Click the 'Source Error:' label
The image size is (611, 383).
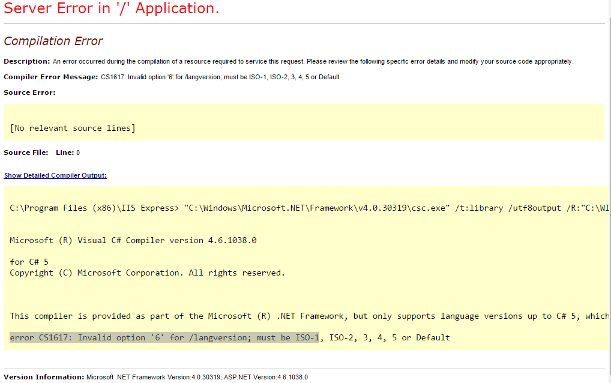point(30,92)
